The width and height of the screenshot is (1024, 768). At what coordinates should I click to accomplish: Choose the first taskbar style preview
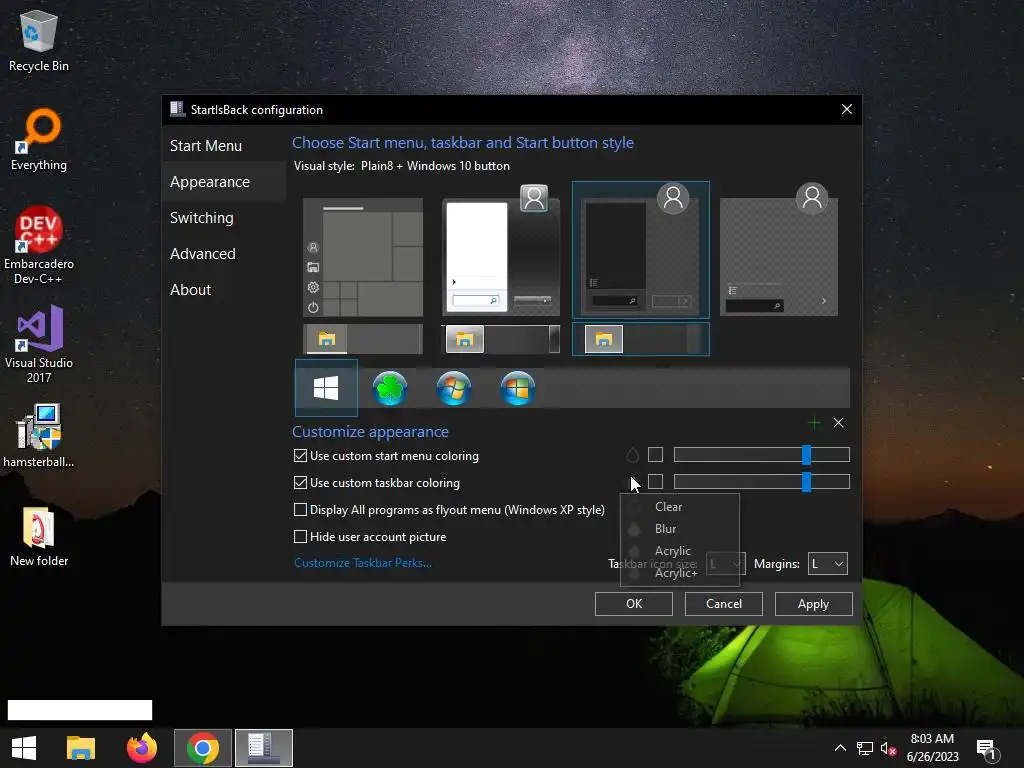[x=363, y=339]
